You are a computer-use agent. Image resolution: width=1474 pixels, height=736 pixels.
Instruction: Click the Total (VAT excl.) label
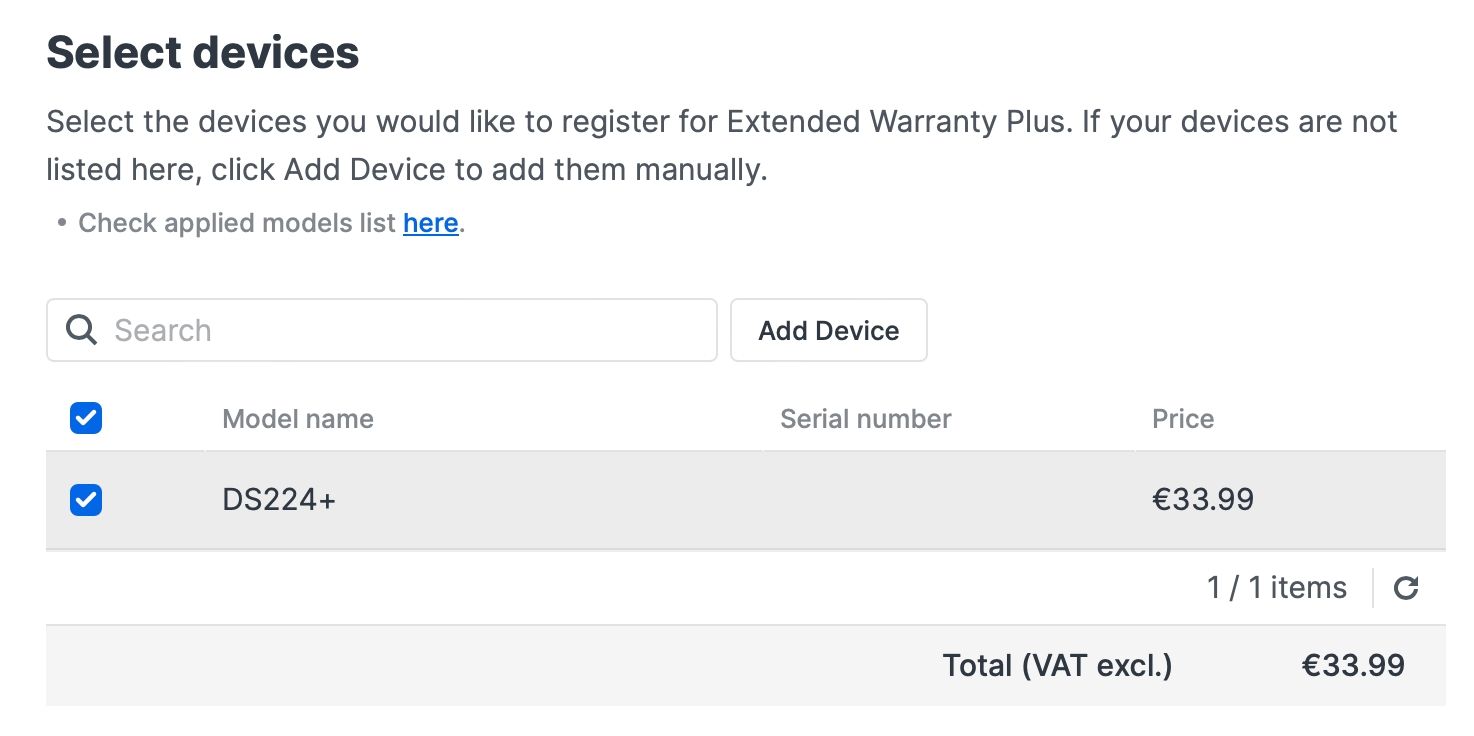click(x=1058, y=665)
